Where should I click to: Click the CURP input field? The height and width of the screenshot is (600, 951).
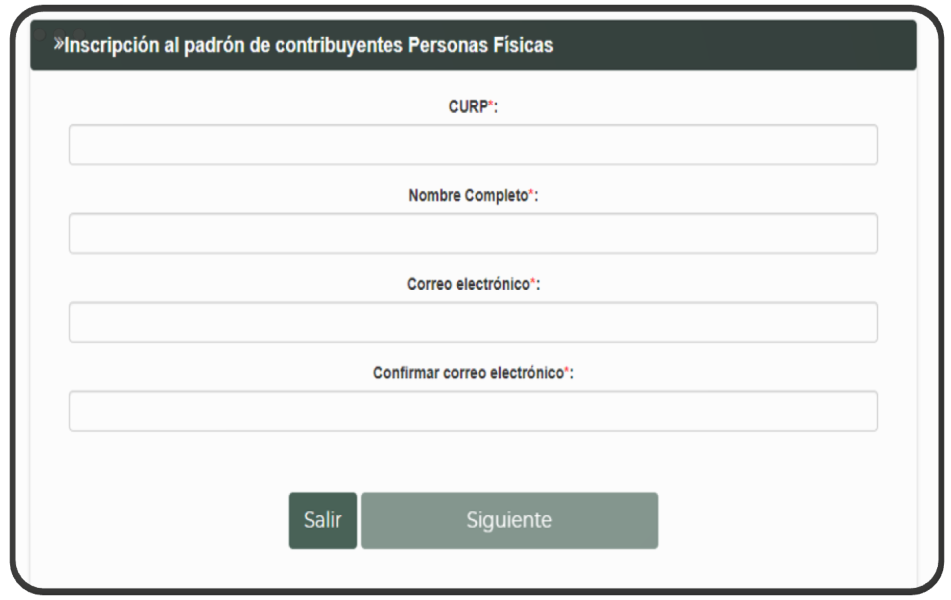coord(473,145)
